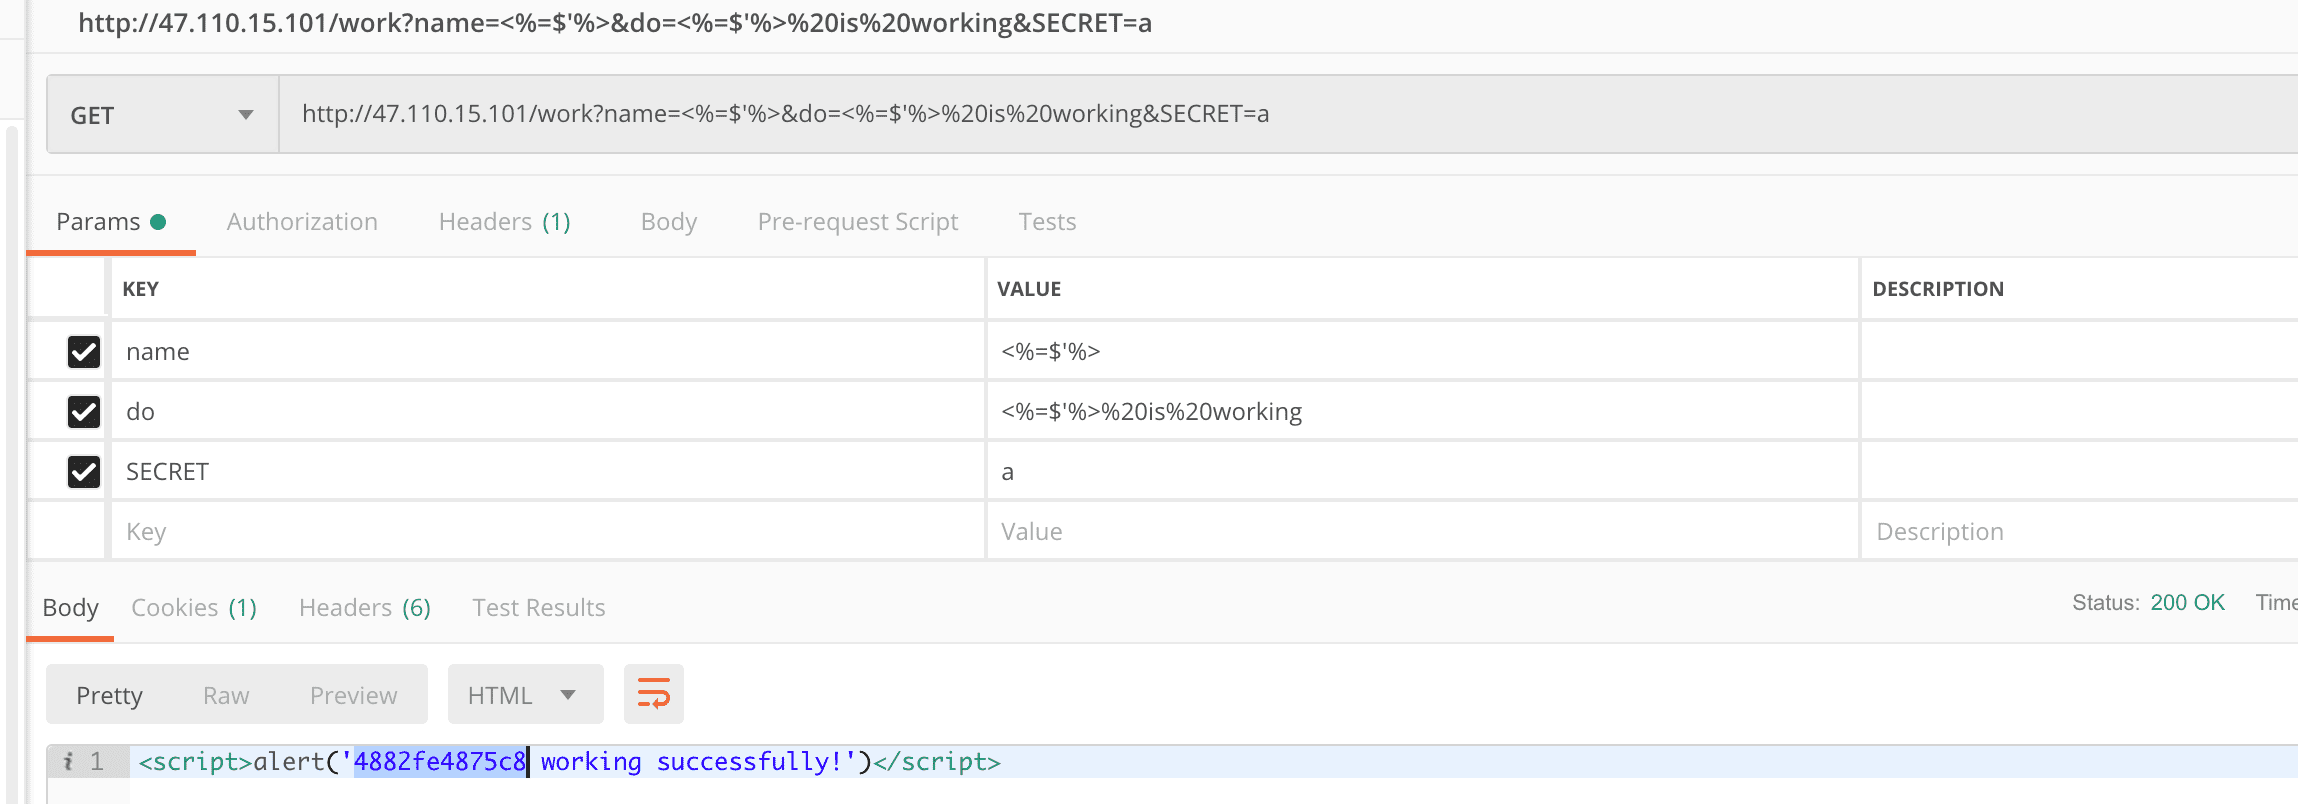
Task: Open the request Headers (1) tab
Action: pos(504,222)
